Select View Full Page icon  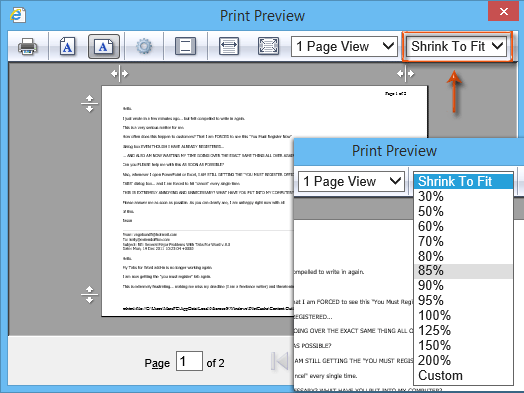pyautogui.click(x=269, y=46)
